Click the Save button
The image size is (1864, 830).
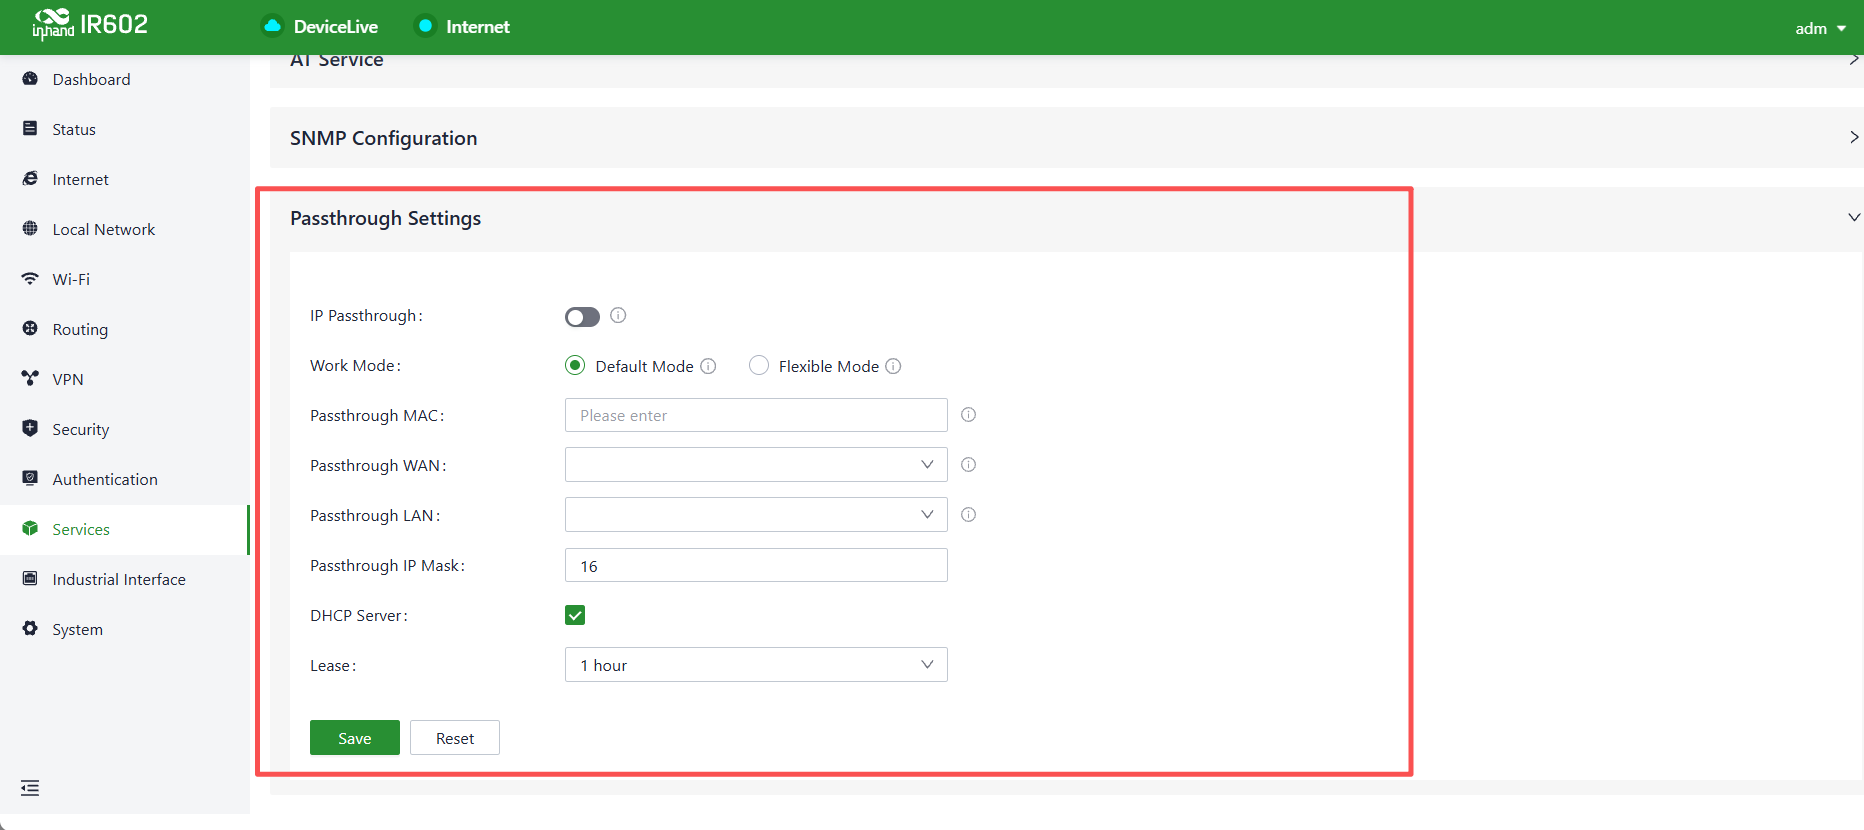355,738
